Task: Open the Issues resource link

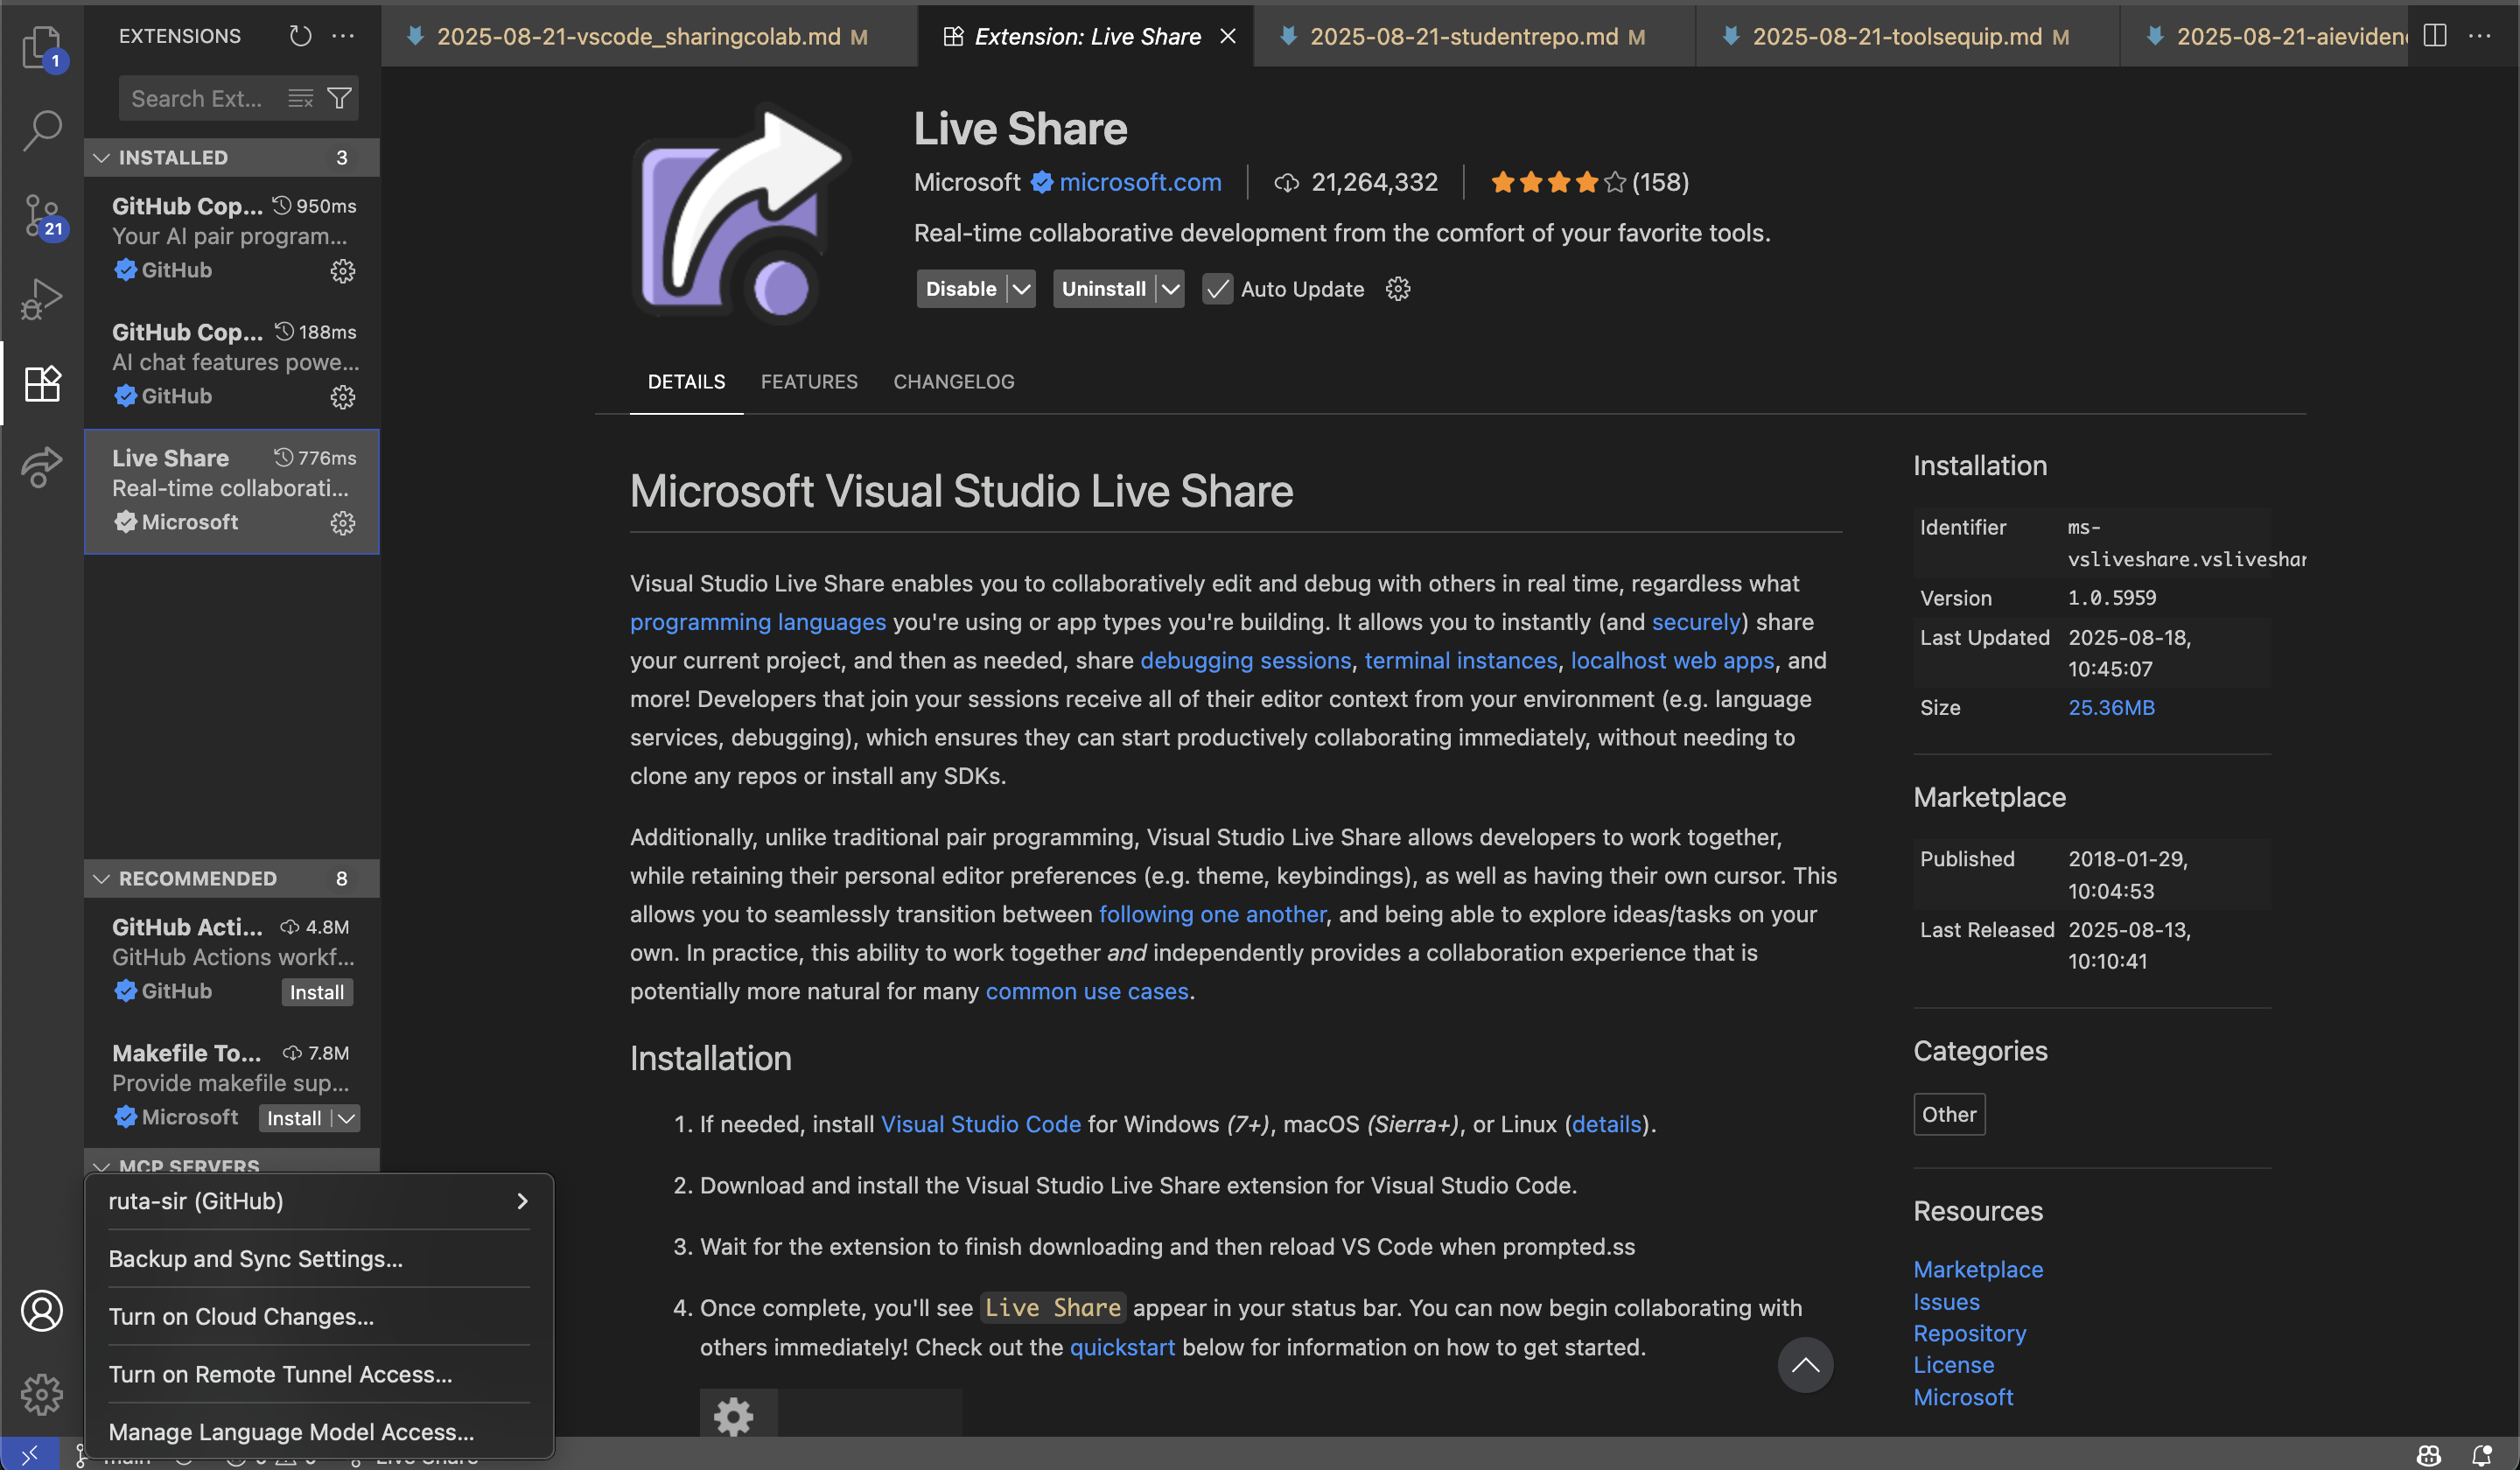Action: (1946, 1302)
